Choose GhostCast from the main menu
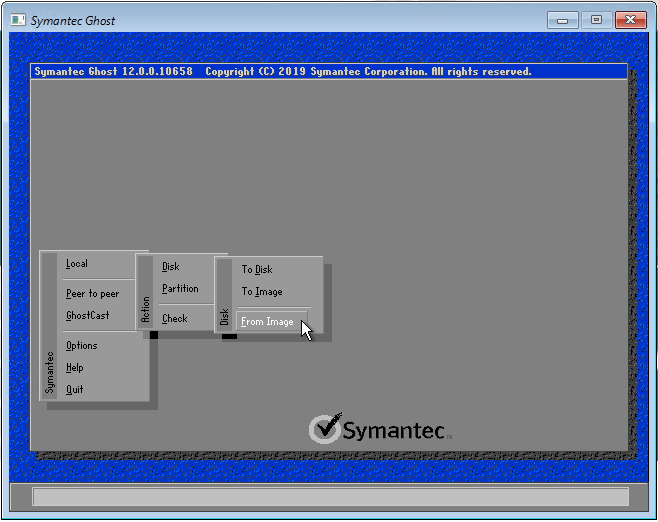 click(88, 316)
